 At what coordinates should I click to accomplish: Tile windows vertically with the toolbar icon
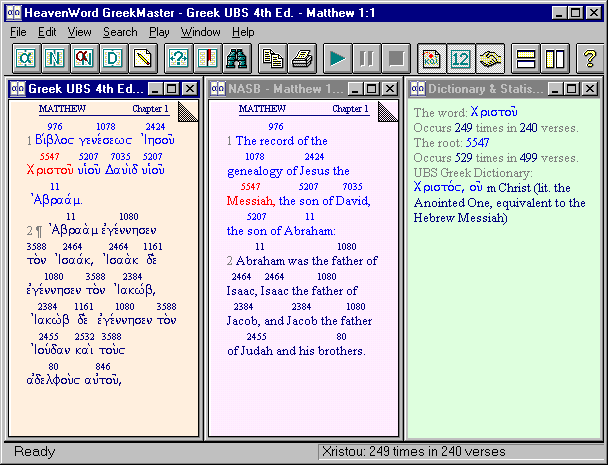(x=555, y=59)
